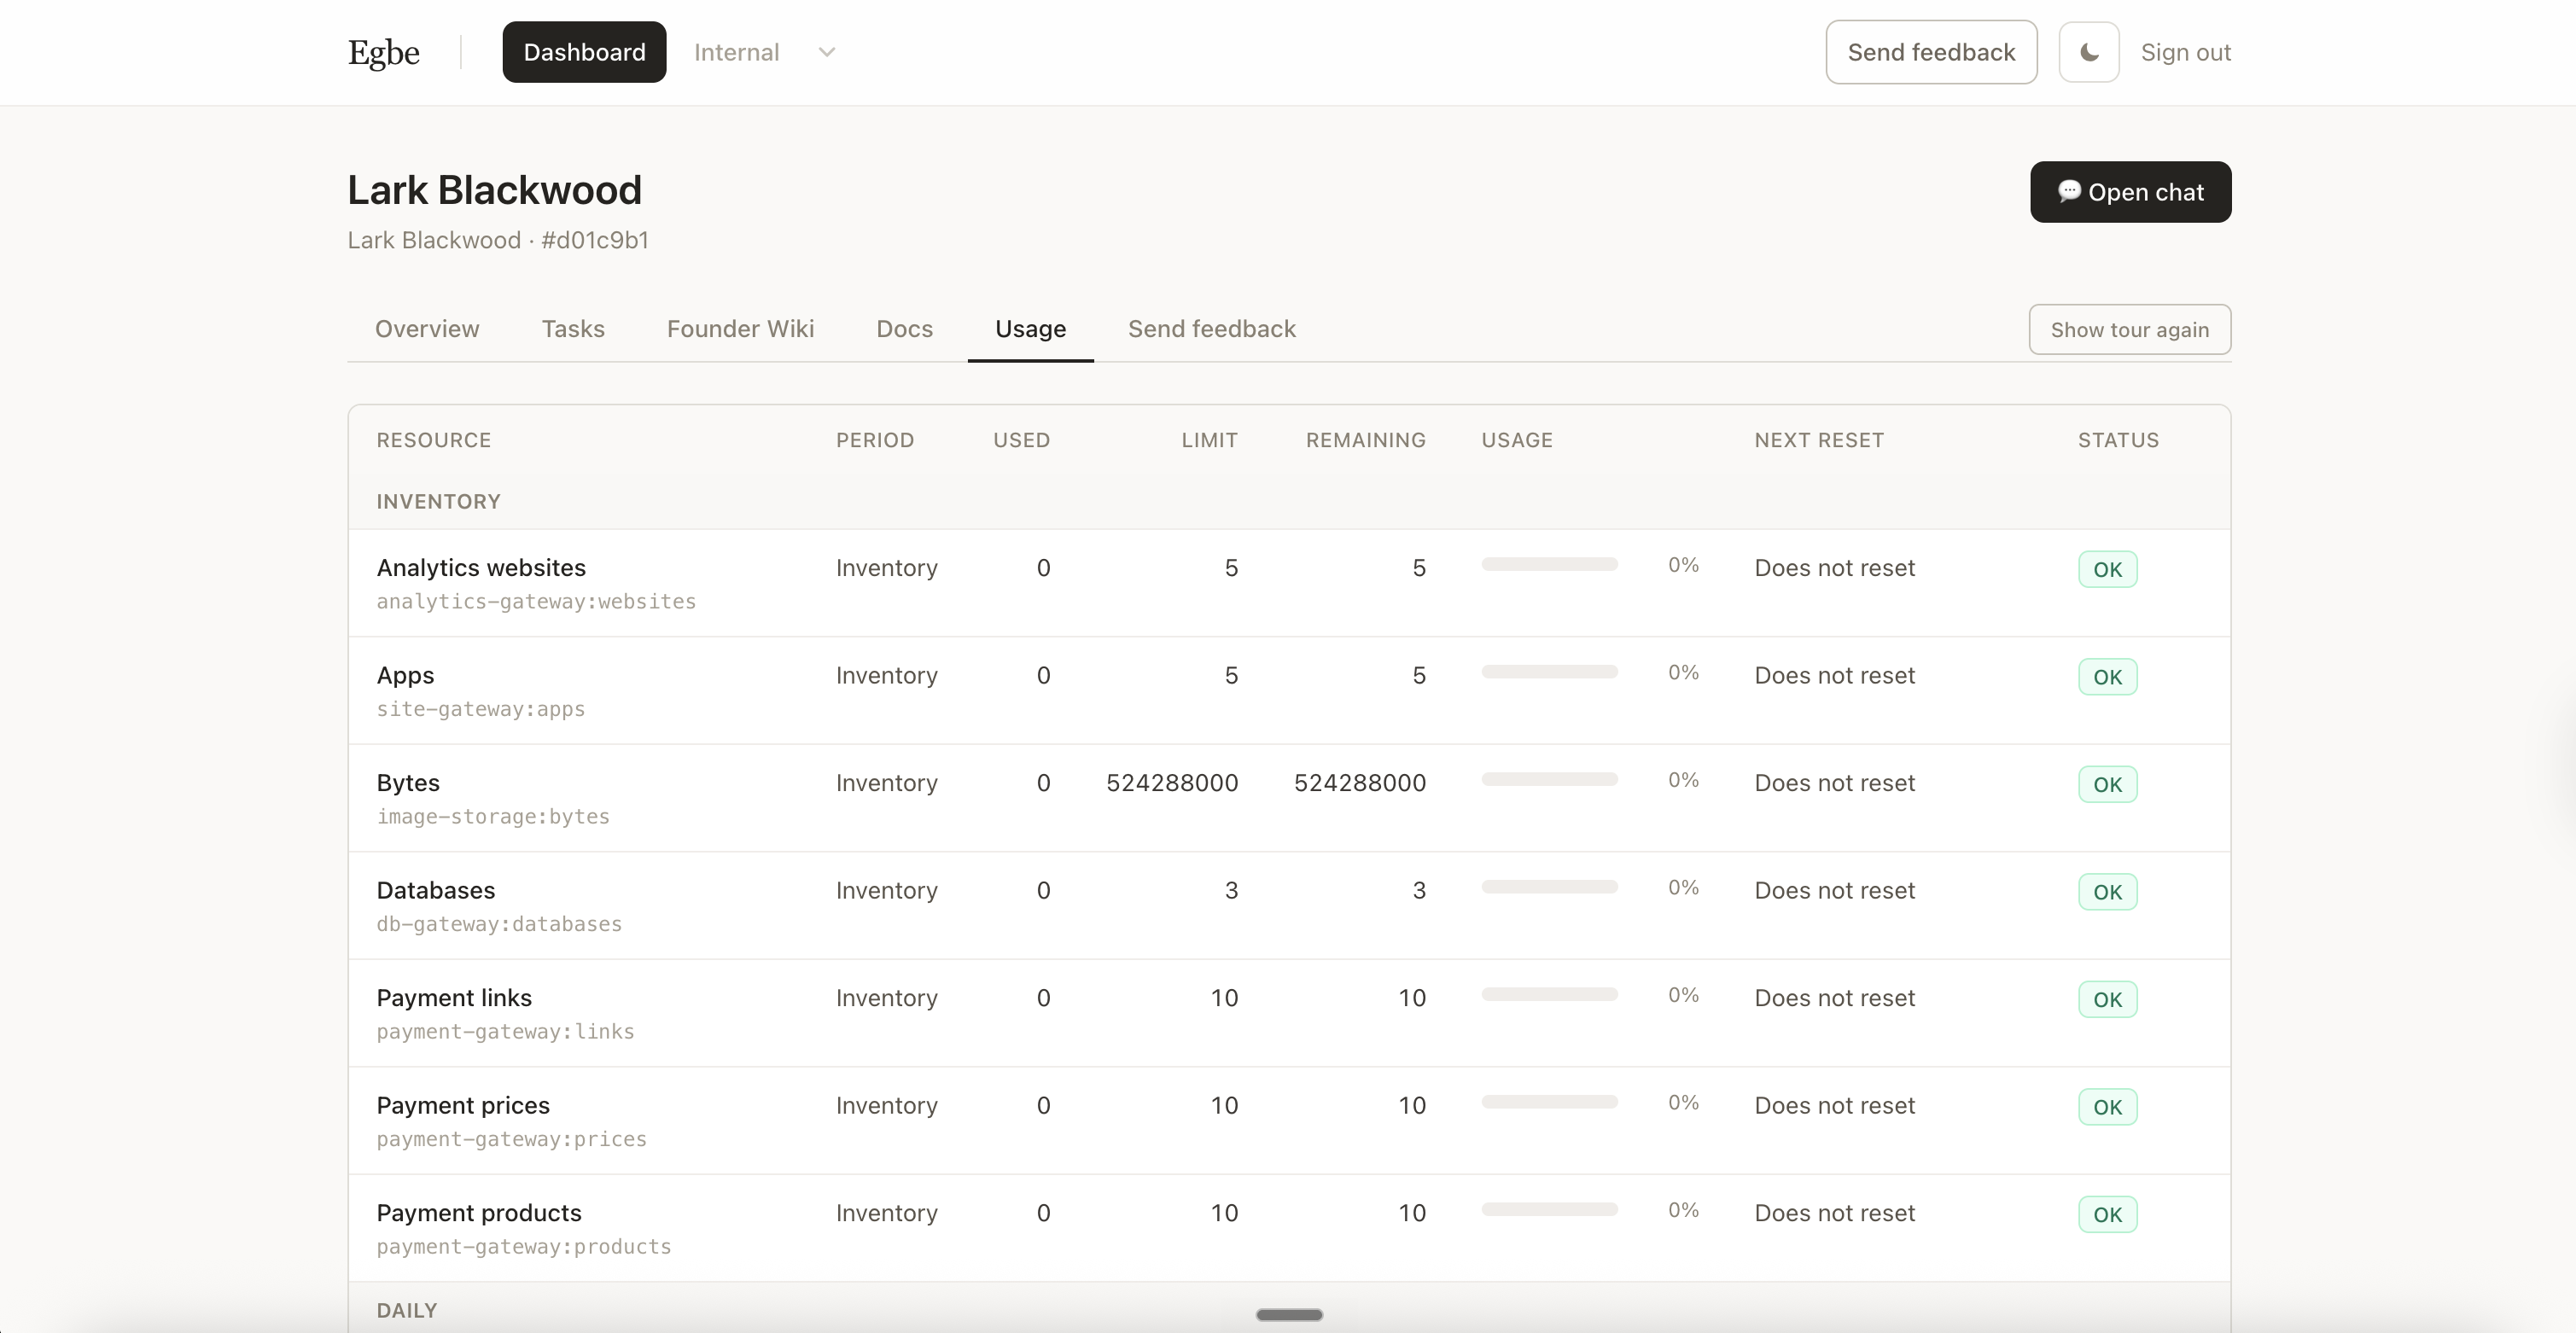
Task: Click the Bytes usage progress bar
Action: click(1549, 780)
